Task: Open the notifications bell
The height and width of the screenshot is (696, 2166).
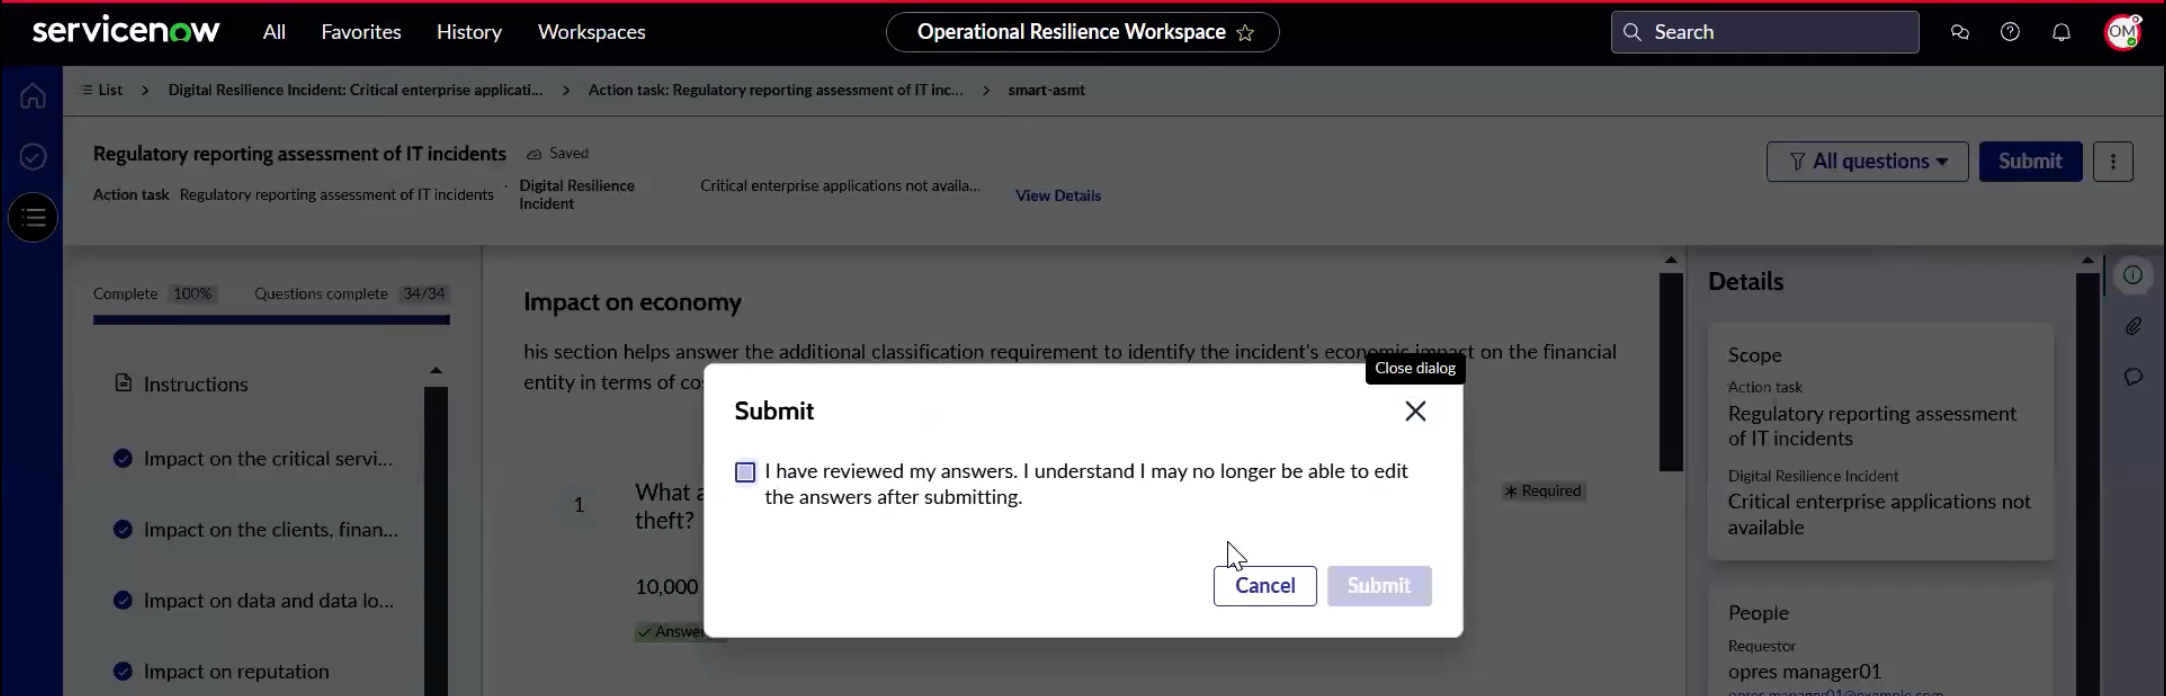Action: (2061, 32)
